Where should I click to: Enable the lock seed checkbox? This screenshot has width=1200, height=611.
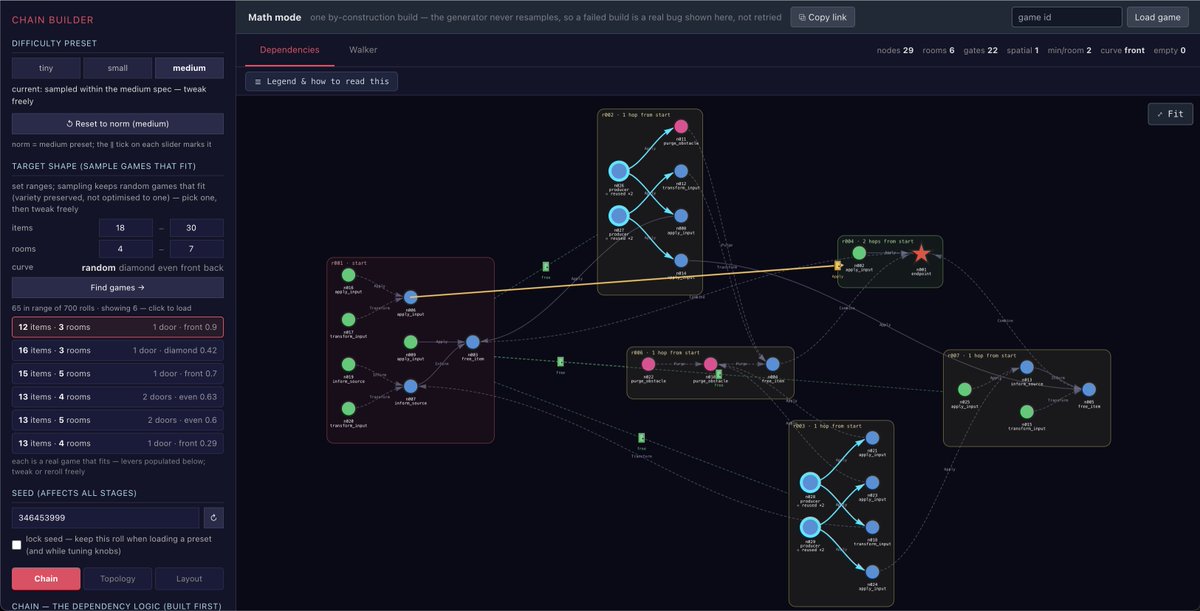(17, 545)
